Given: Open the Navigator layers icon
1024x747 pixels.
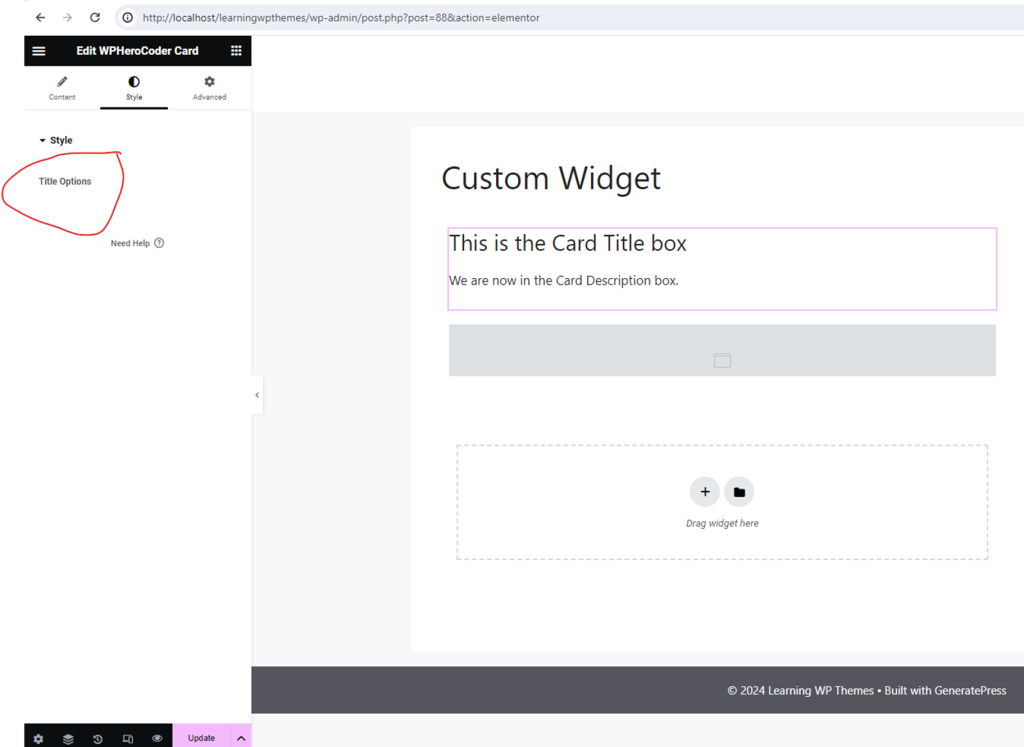Looking at the screenshot, I should coord(67,738).
